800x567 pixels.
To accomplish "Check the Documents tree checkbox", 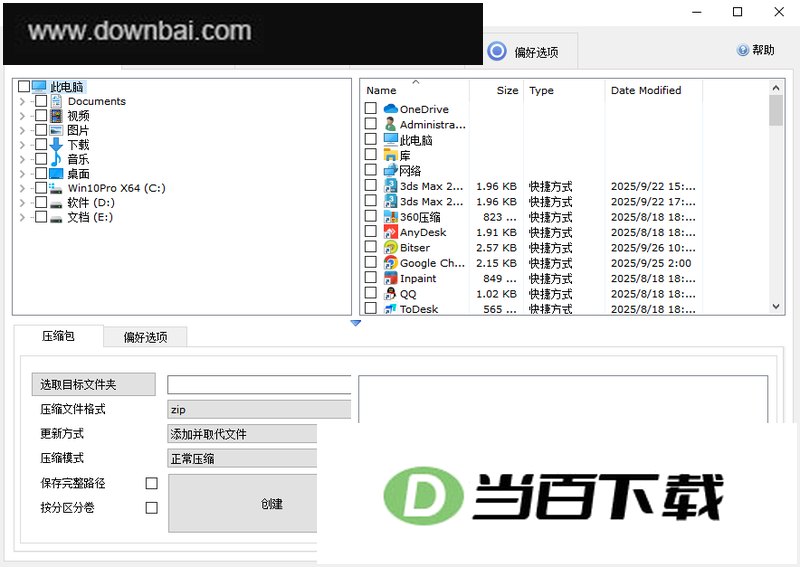I will point(41,101).
